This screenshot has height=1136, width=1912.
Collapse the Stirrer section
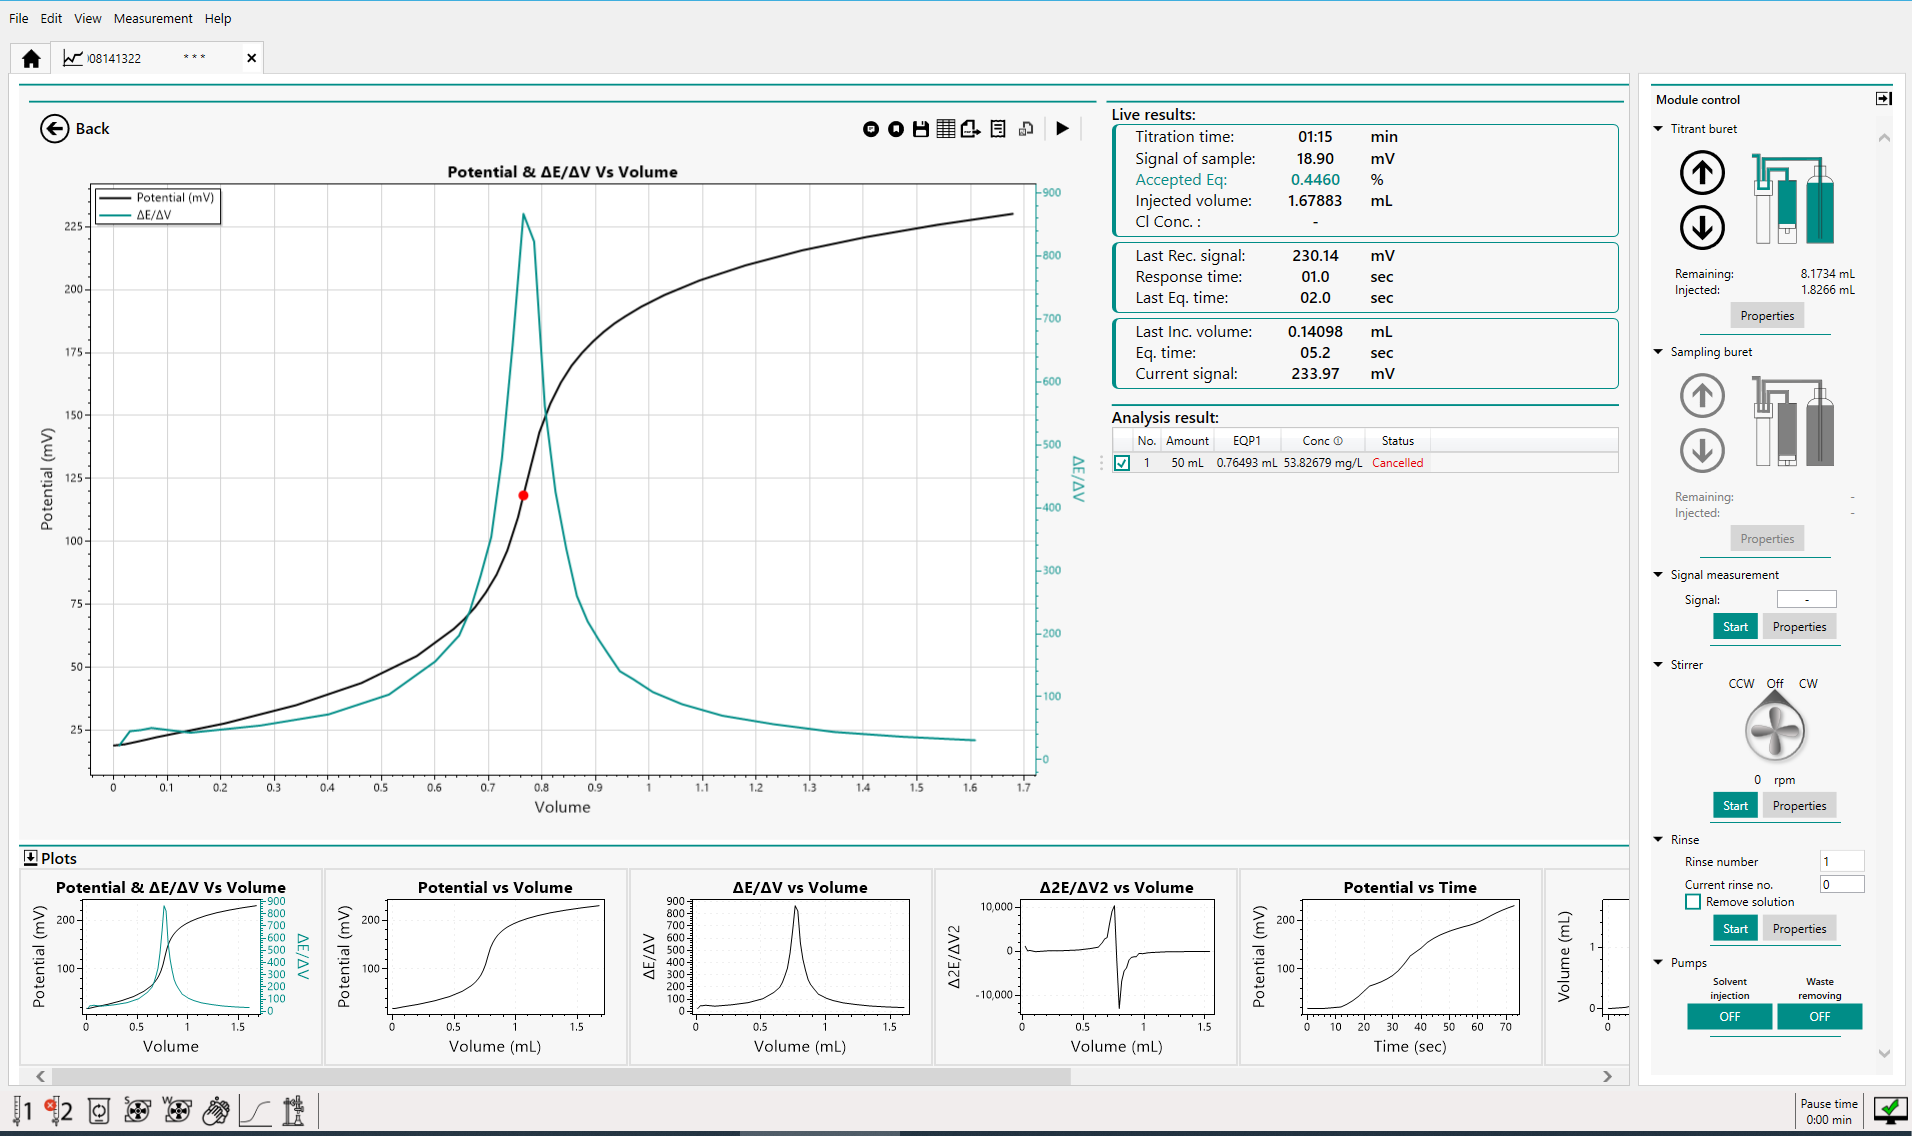pyautogui.click(x=1658, y=665)
